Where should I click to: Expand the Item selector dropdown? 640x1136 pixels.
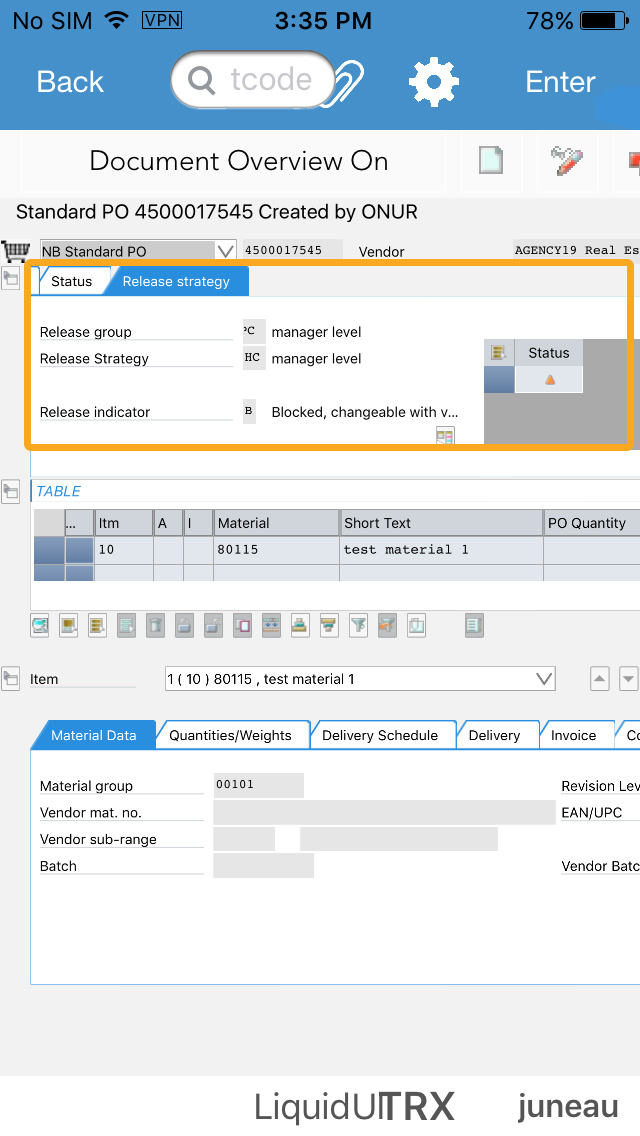coord(544,679)
